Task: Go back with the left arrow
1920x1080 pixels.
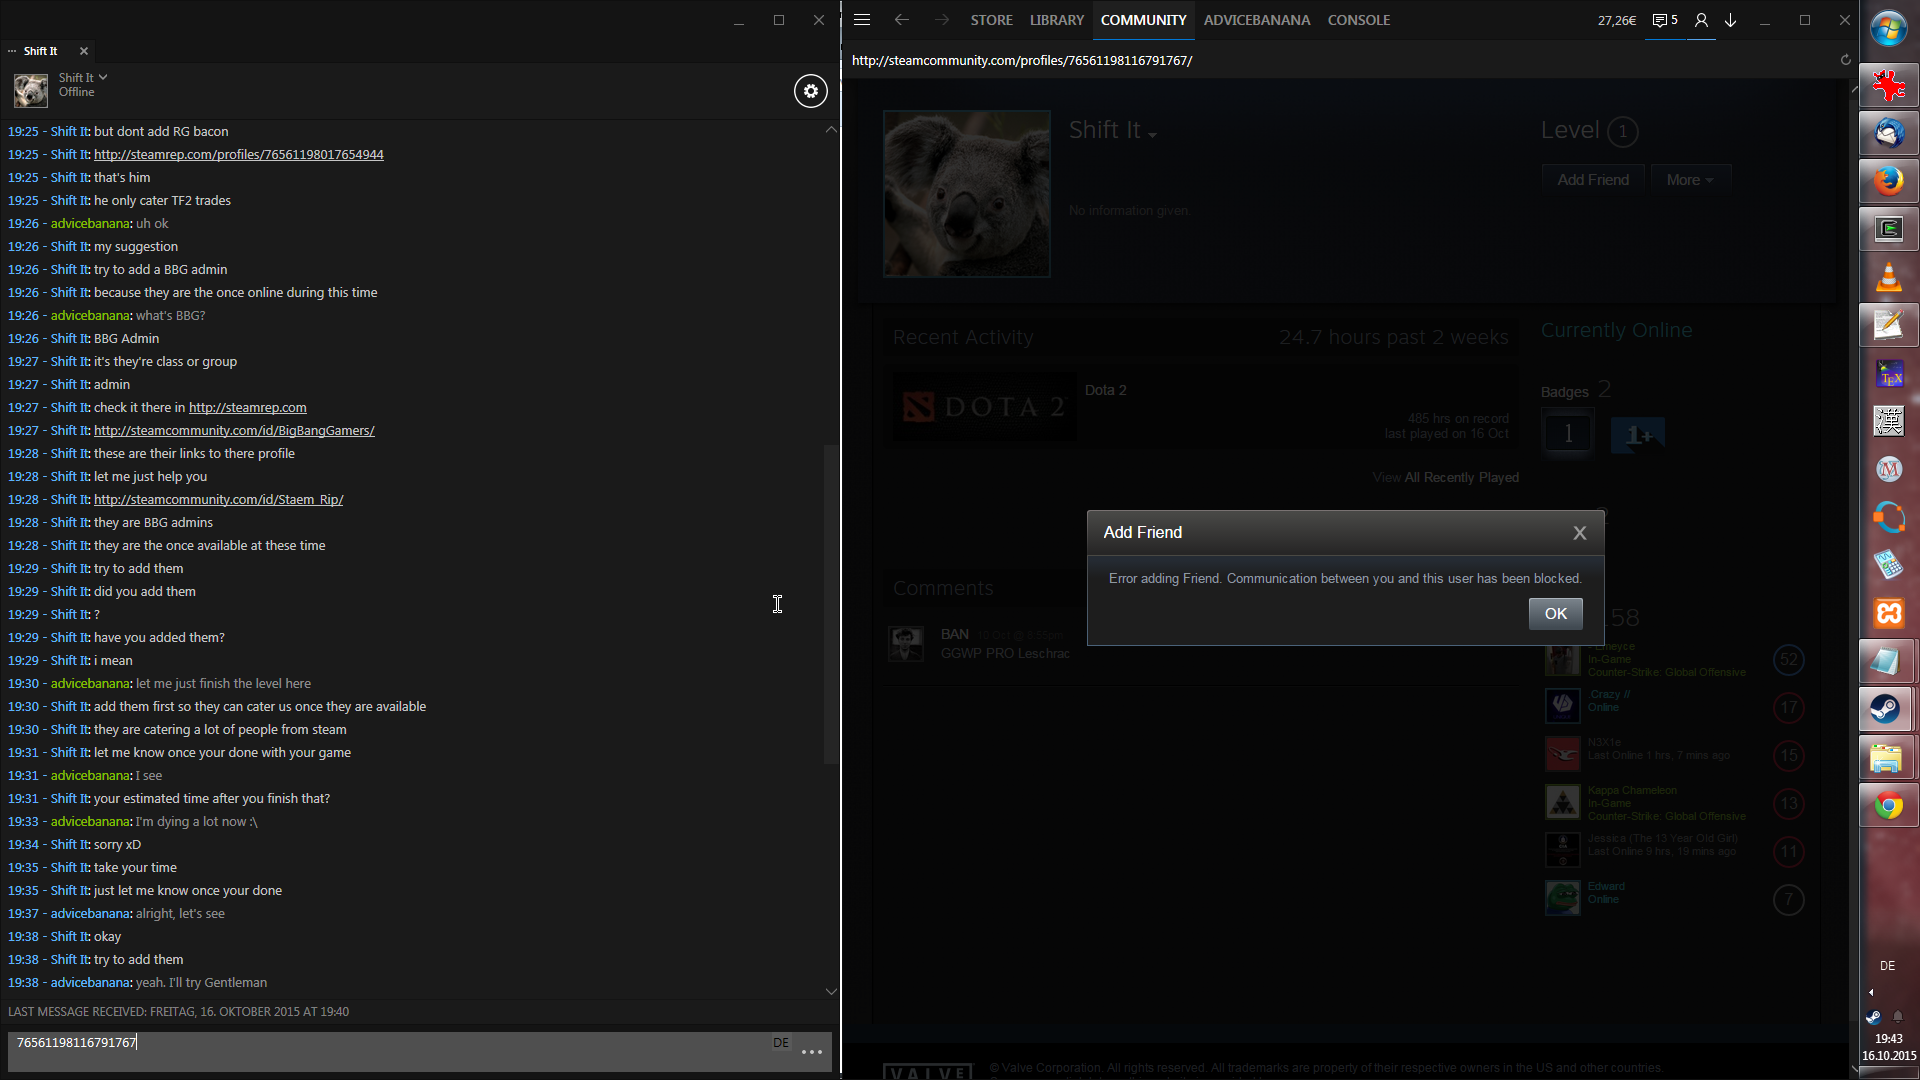Action: pos(901,20)
